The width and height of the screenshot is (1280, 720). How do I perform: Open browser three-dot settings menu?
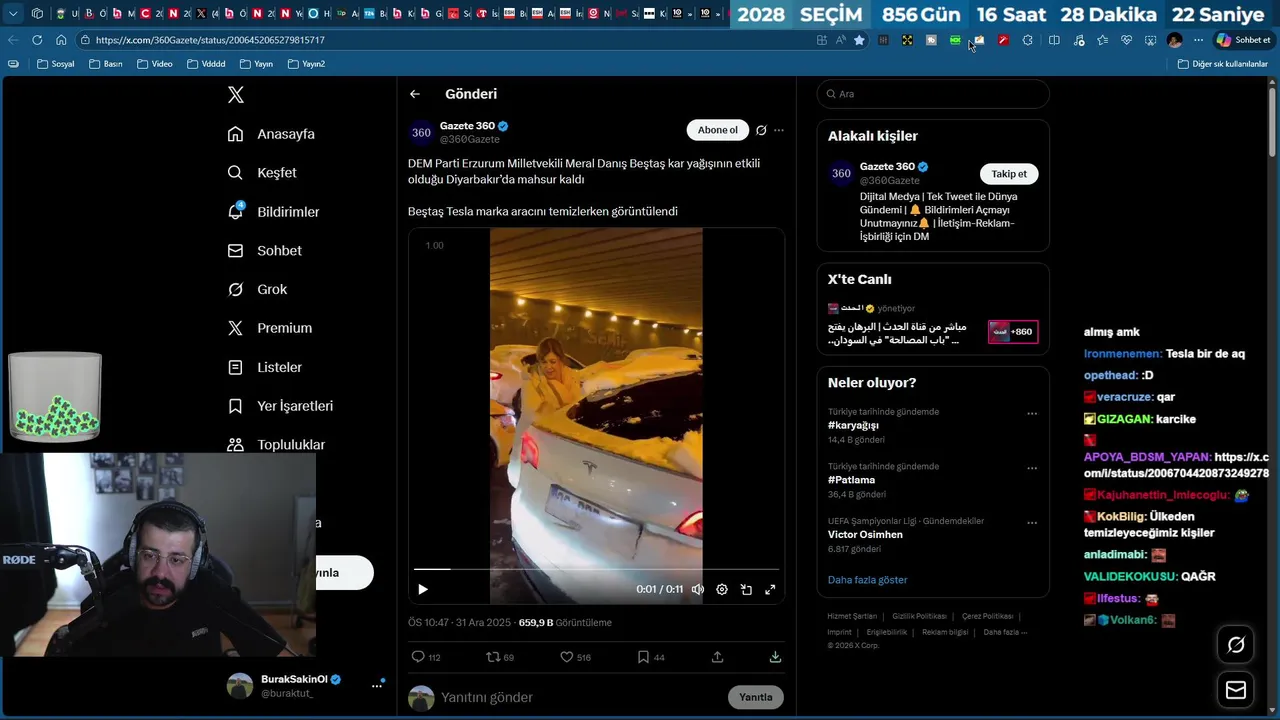pyautogui.click(x=1198, y=40)
